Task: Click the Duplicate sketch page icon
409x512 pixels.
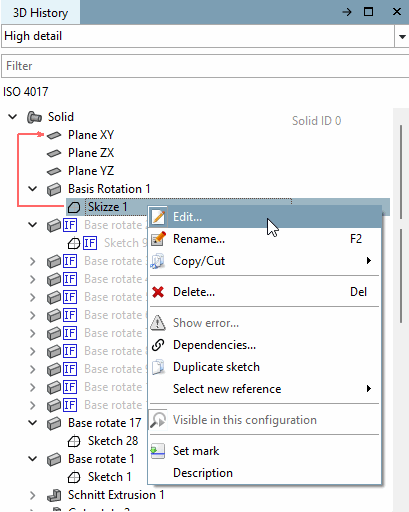Action: pos(158,367)
